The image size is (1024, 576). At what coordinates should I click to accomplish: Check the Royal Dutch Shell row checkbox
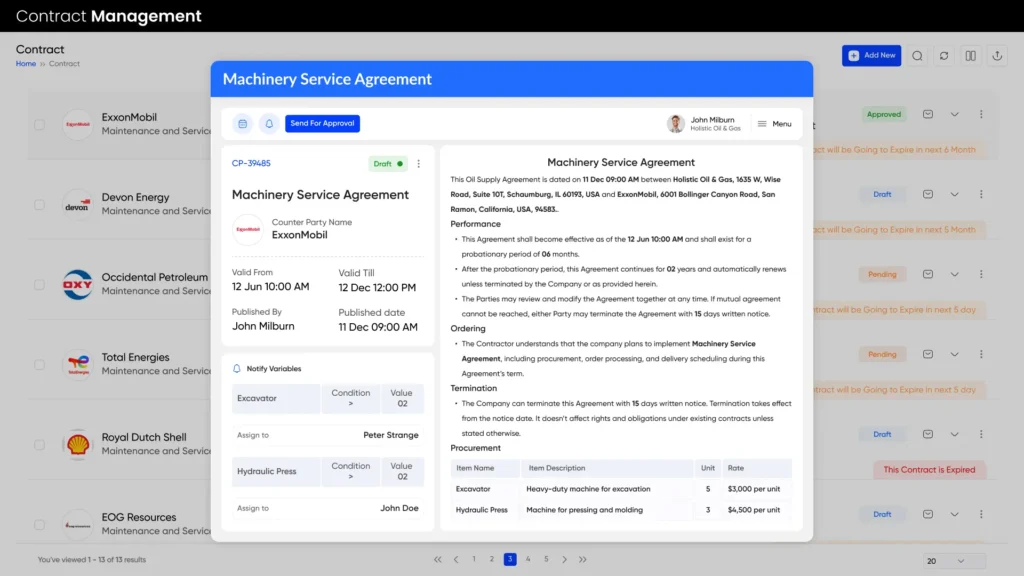[x=40, y=444]
